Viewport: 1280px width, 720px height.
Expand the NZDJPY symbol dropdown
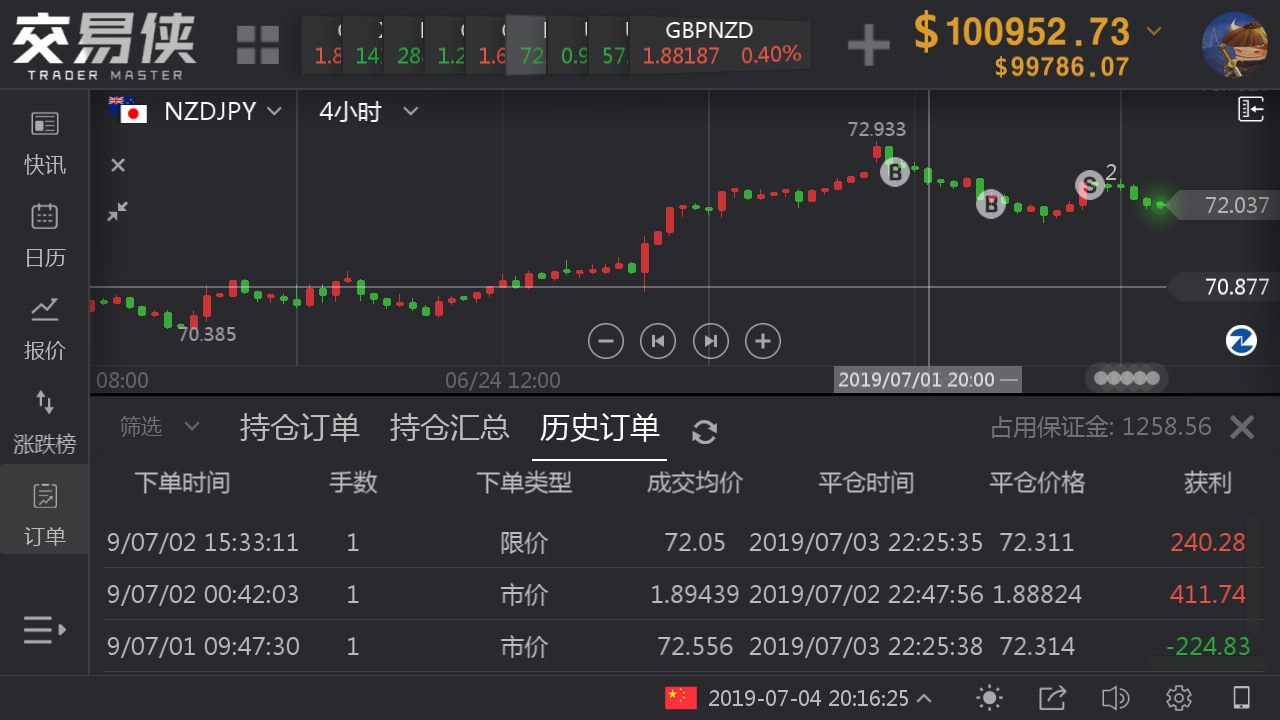(x=274, y=111)
